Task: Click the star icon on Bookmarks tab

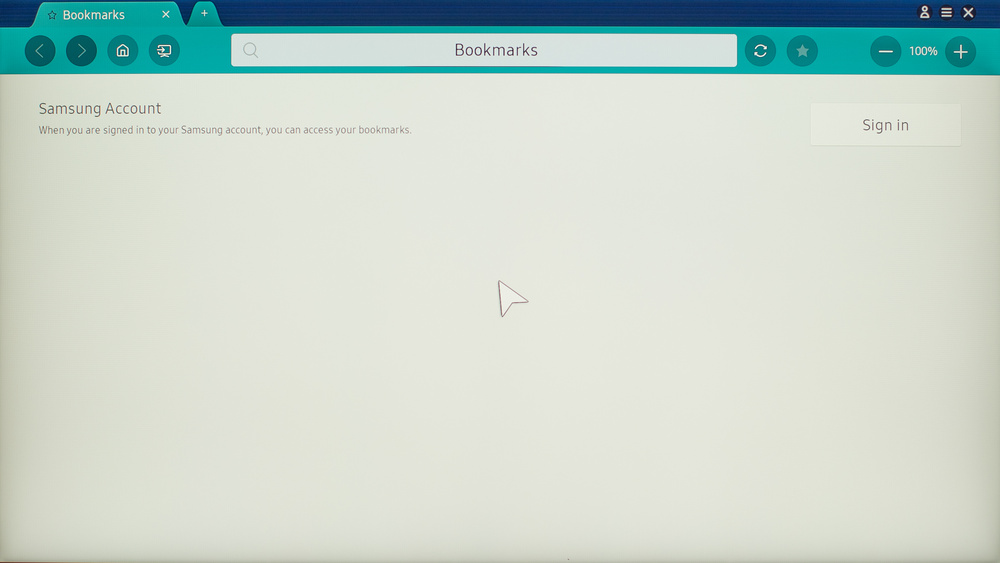Action: point(52,15)
